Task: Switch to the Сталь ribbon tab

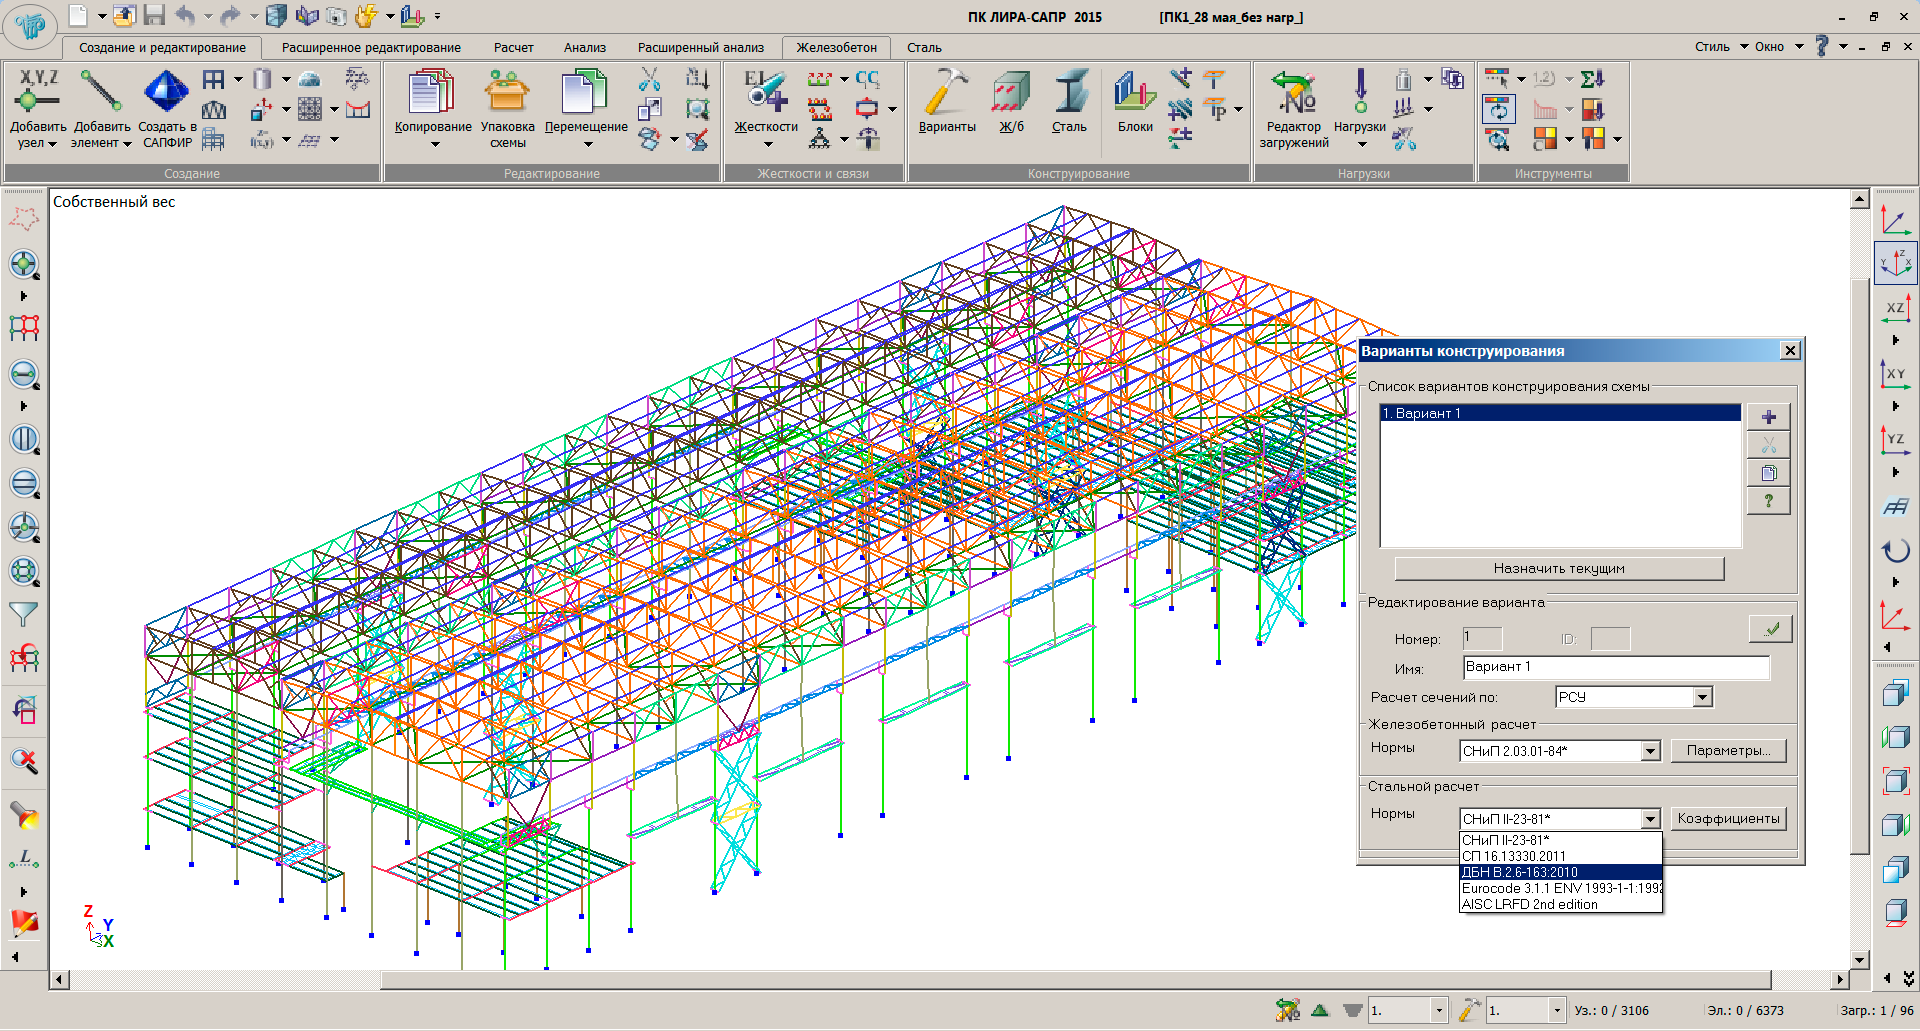Action: click(x=924, y=47)
